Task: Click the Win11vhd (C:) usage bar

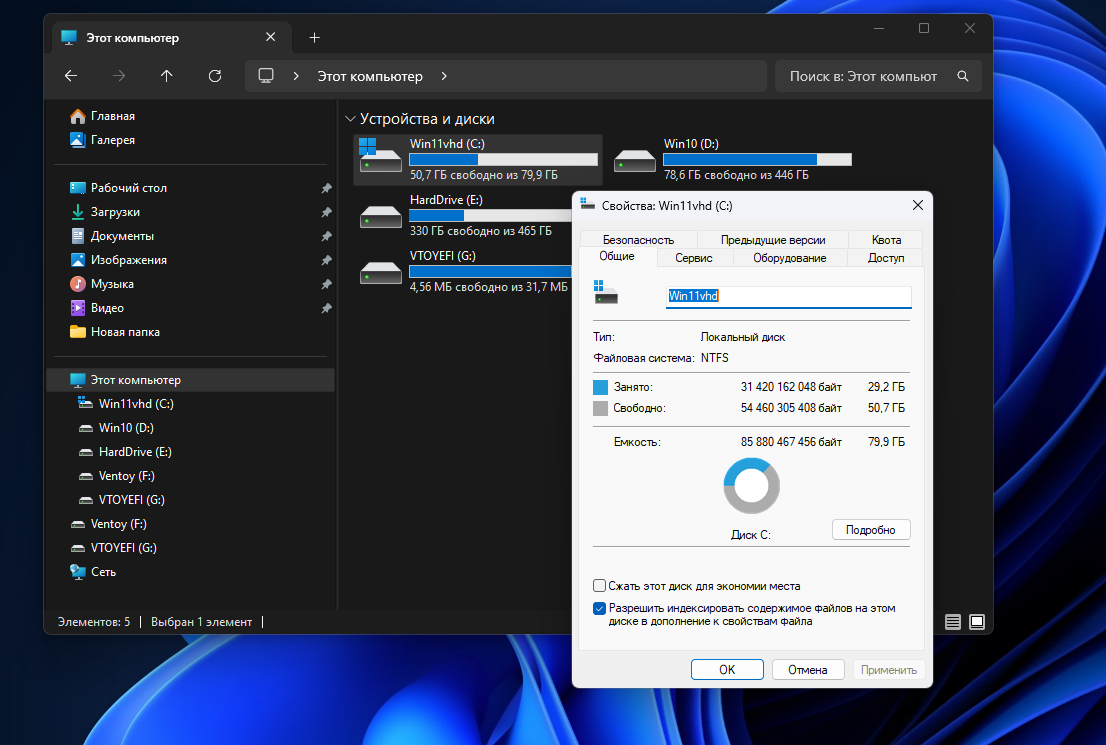Action: [x=504, y=159]
